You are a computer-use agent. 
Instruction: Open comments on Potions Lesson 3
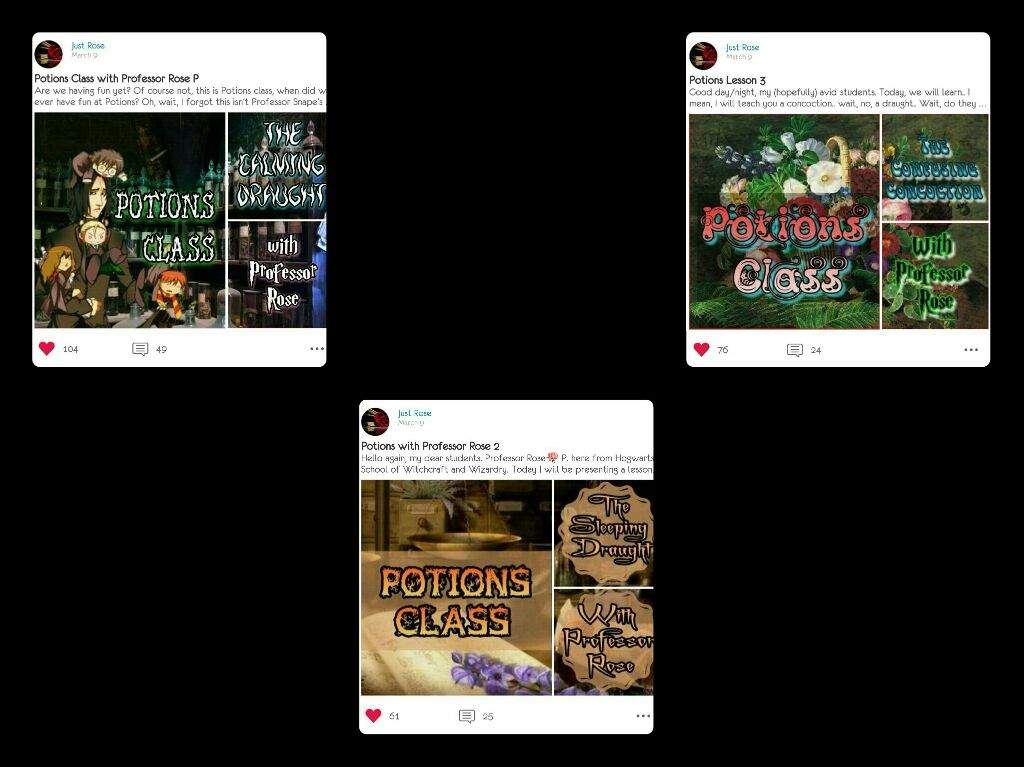tap(795, 350)
